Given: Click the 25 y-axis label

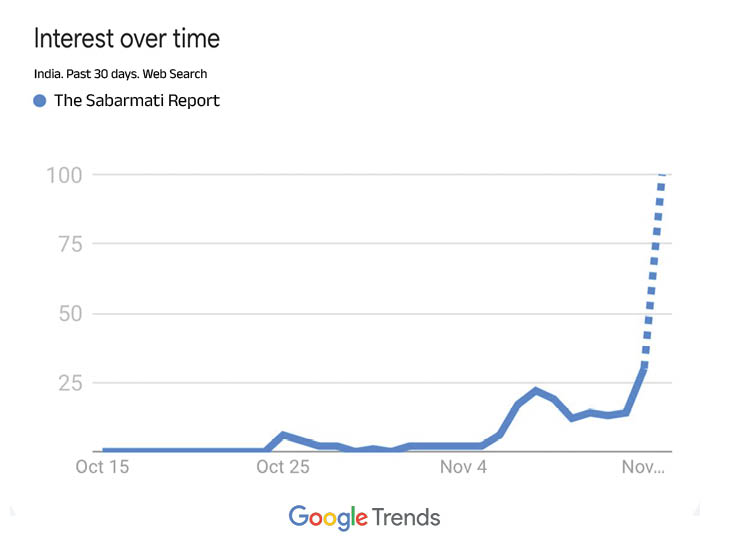Looking at the screenshot, I should tap(68, 383).
